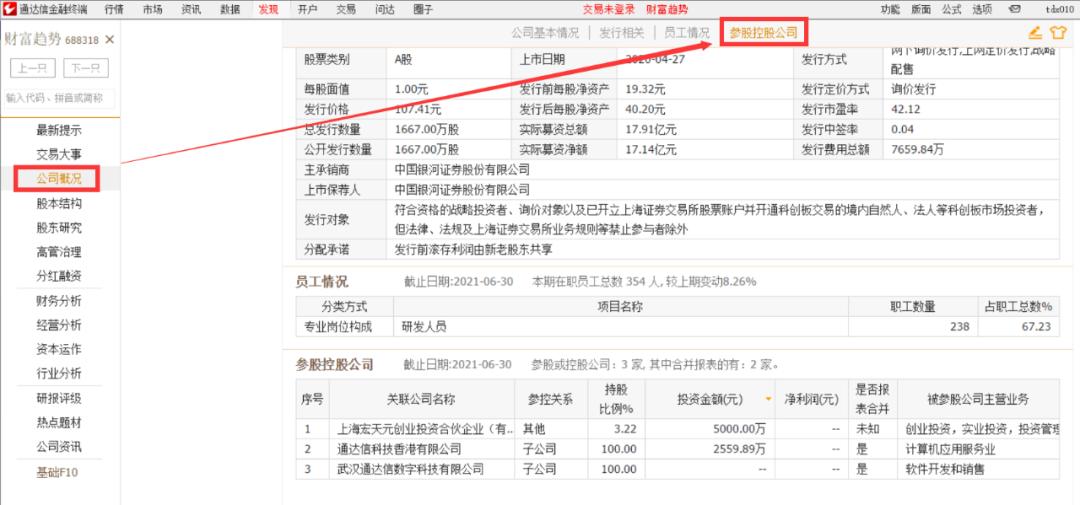The height and width of the screenshot is (505, 1080).
Task: Click the 107.41元 issue price value
Action: pyautogui.click(x=418, y=109)
